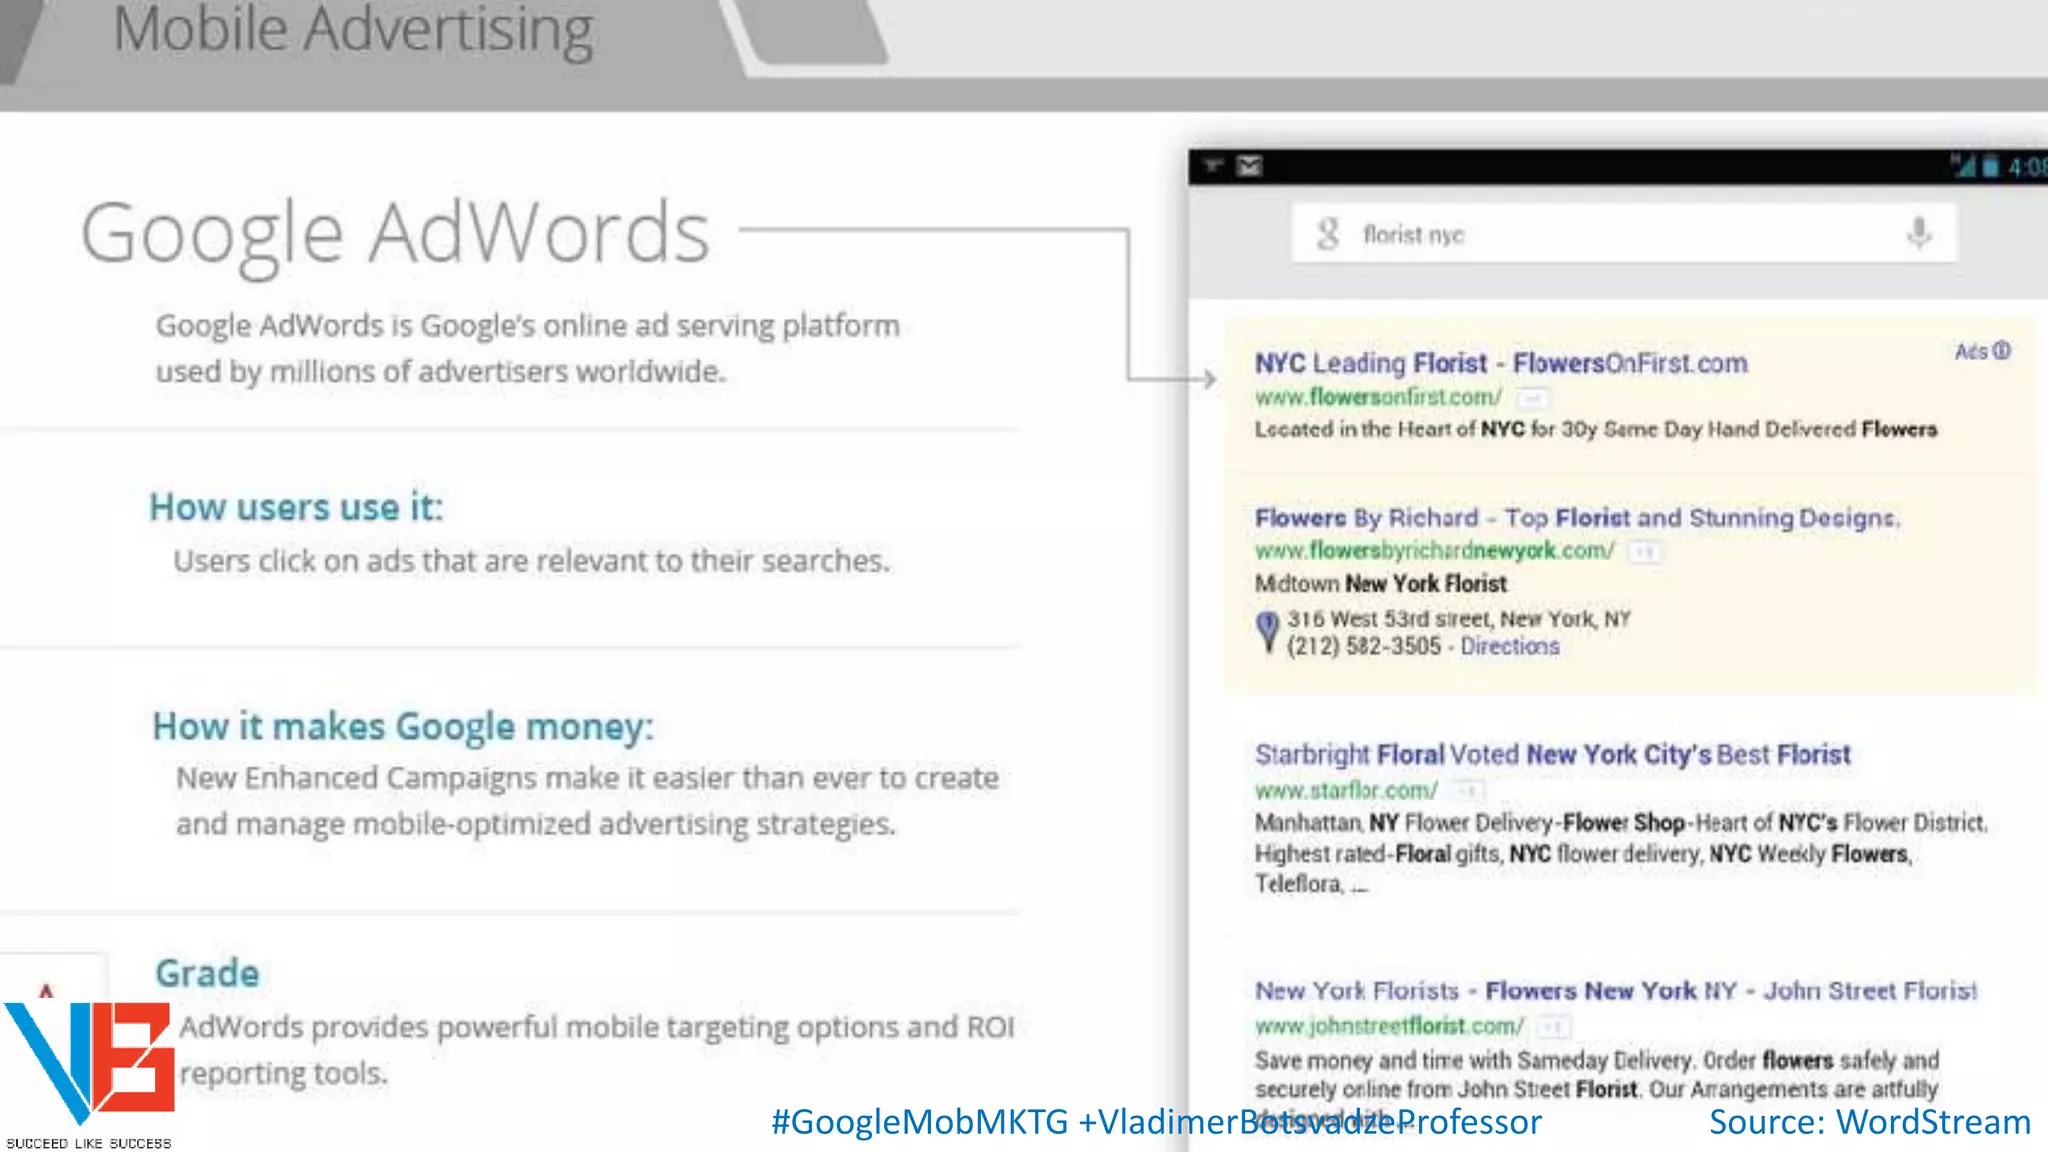The image size is (2048, 1152).
Task: Click the Directions link
Action: point(1510,646)
